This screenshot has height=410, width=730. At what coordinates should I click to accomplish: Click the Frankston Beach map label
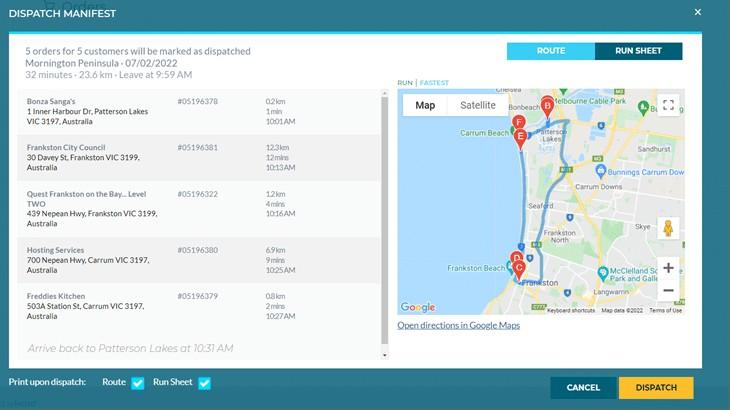pos(476,268)
